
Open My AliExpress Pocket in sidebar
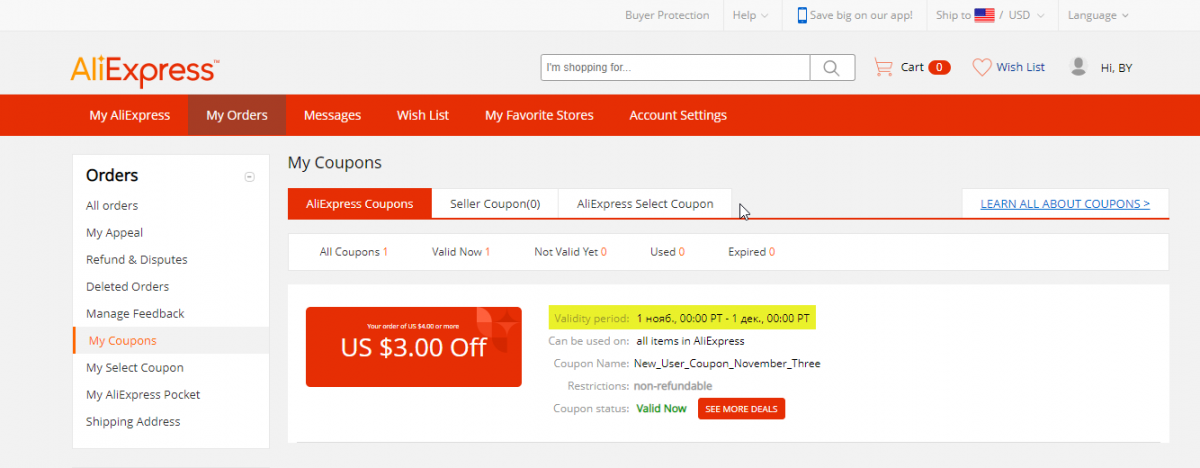pyautogui.click(x=143, y=394)
